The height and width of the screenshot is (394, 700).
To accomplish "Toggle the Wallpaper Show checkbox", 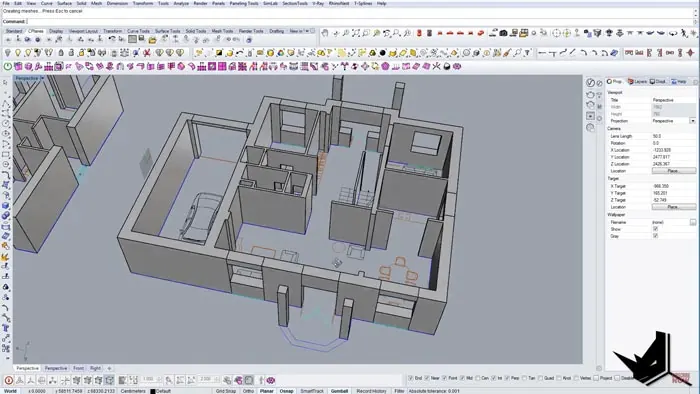I will pos(655,229).
